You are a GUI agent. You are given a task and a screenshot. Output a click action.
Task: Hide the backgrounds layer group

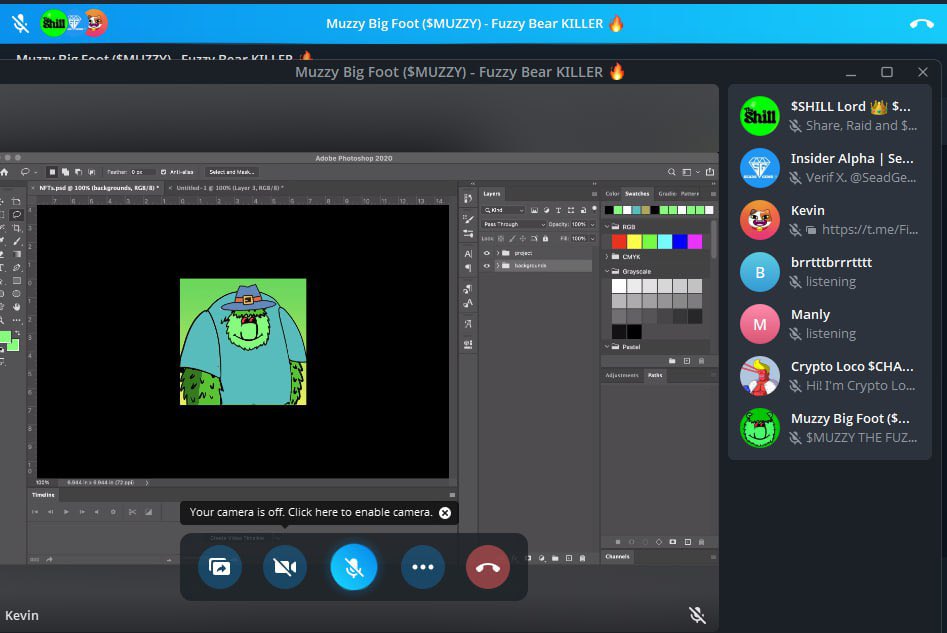tap(487, 266)
